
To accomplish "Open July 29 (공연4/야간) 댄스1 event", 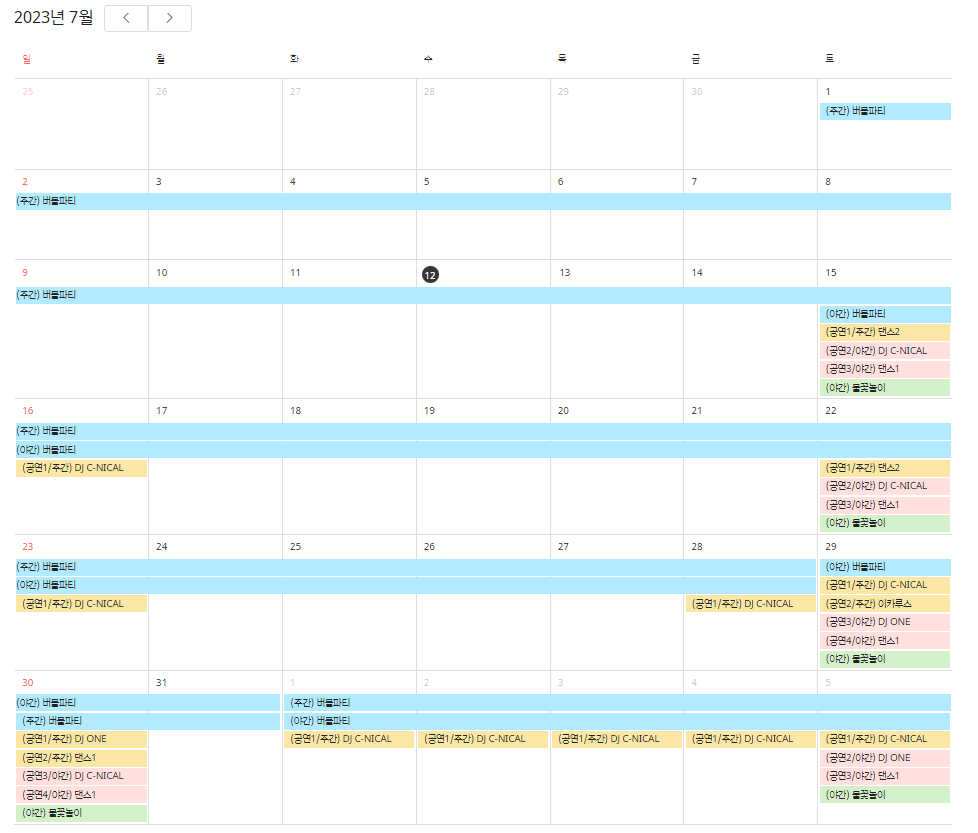I will click(885, 641).
